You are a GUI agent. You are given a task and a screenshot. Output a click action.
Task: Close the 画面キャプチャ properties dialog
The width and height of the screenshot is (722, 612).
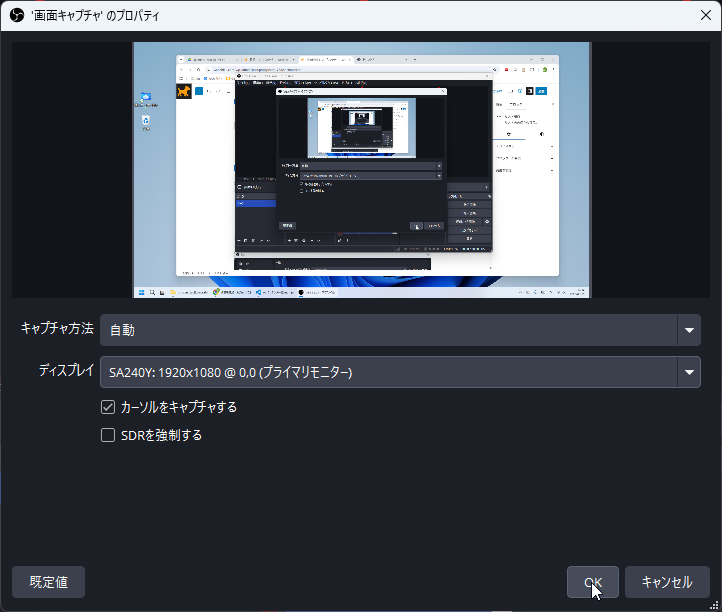(x=706, y=16)
